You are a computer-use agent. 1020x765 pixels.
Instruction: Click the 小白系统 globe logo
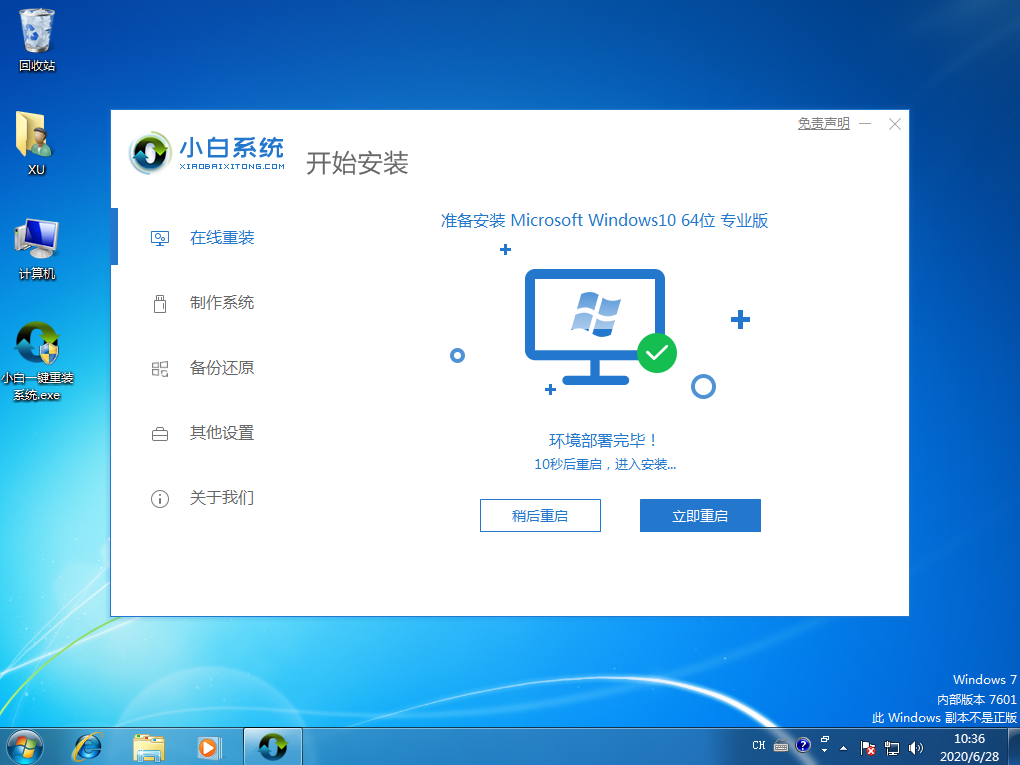point(150,153)
